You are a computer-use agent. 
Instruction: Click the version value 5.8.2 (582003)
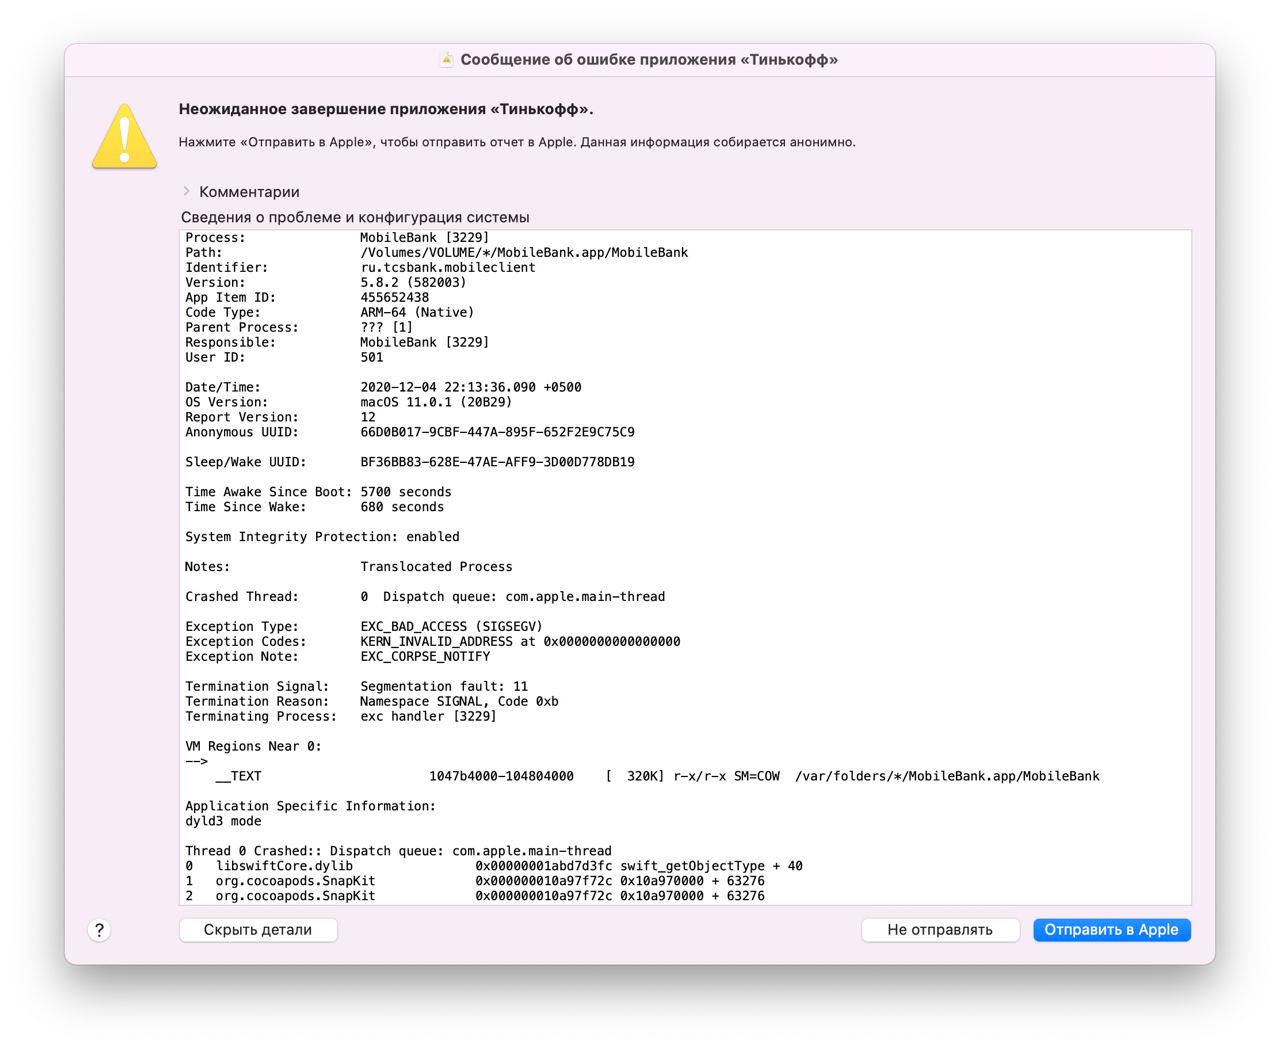click(413, 283)
